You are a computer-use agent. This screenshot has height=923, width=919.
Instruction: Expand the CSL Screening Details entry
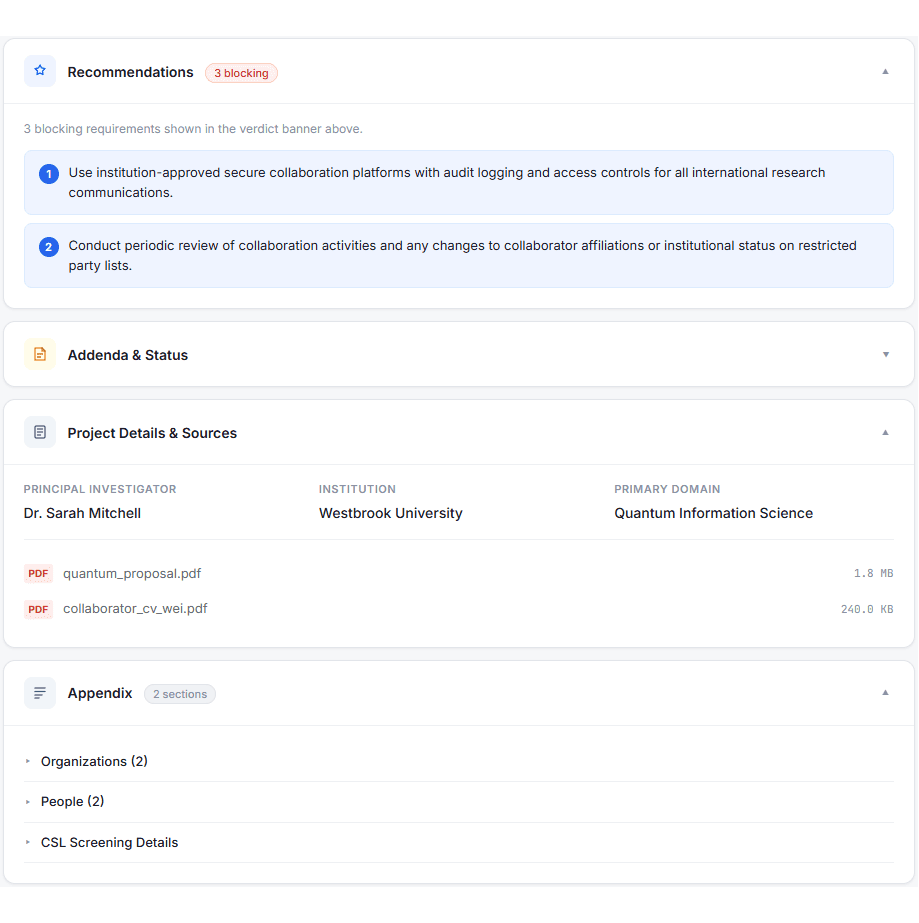[109, 842]
